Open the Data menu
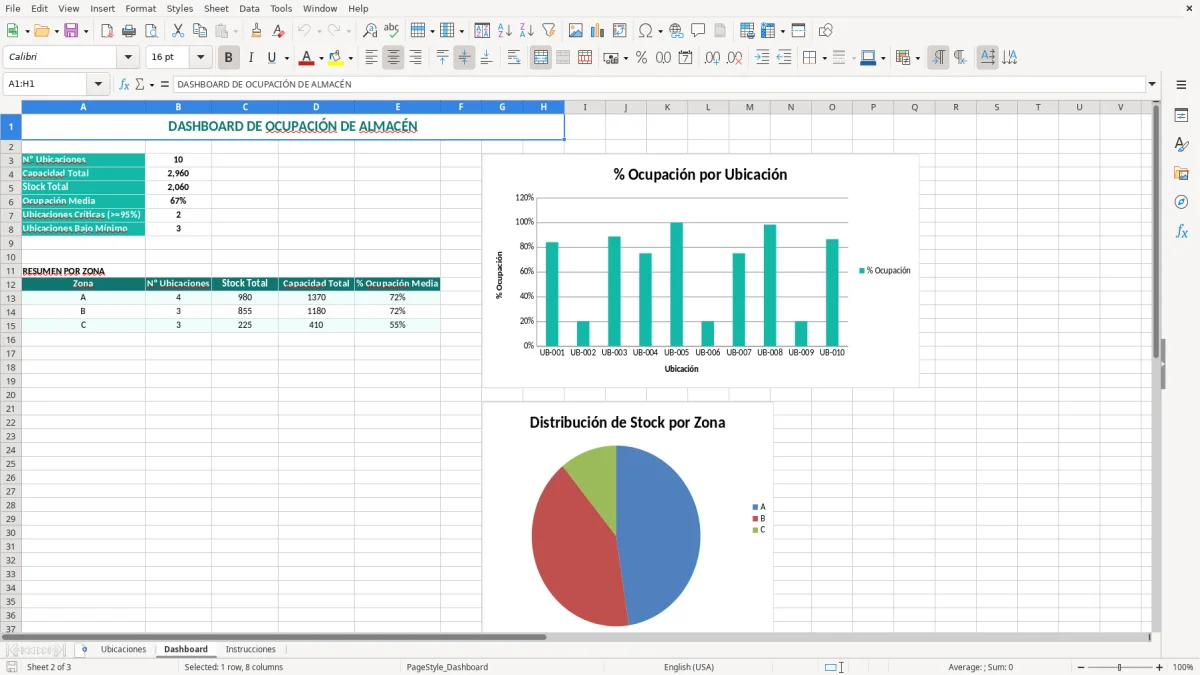This screenshot has height=675, width=1200. (x=249, y=8)
